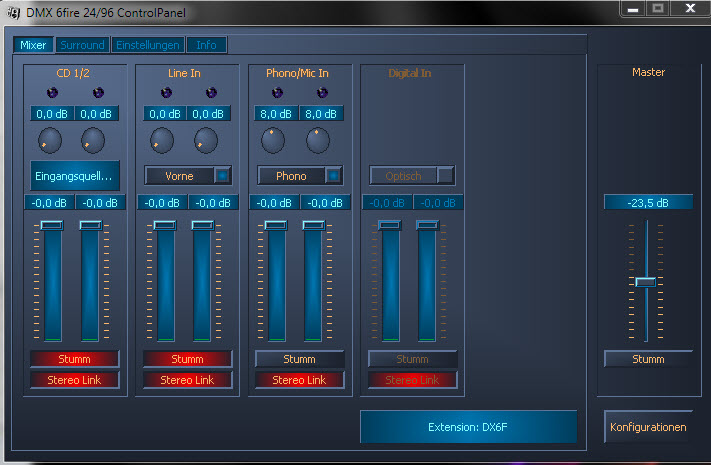Switch to the Mixer tab
This screenshot has height=465, width=711.
[33, 45]
